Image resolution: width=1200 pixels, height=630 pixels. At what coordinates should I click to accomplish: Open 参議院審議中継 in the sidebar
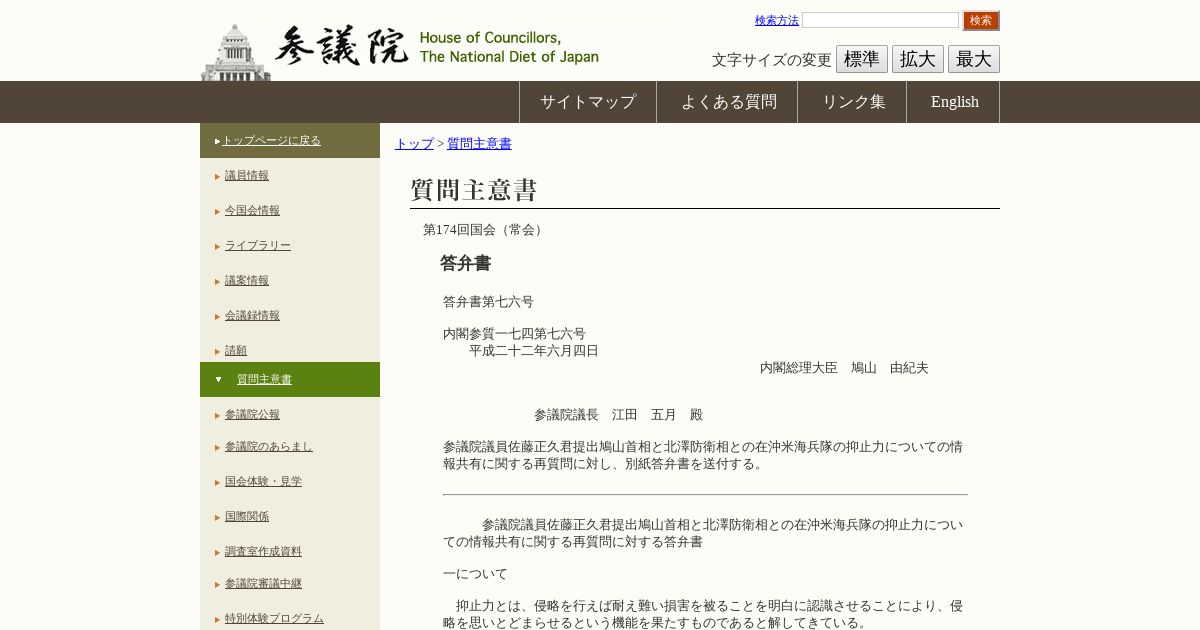(x=263, y=583)
